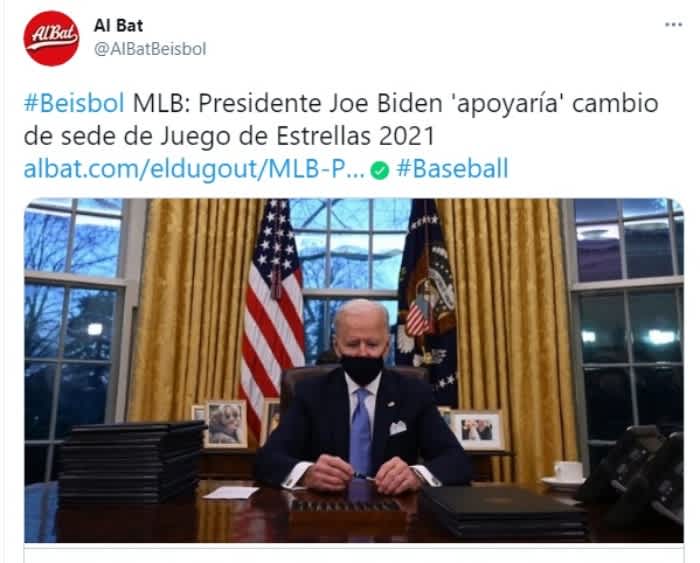Follow the albat.com/eldugout article link
The height and width of the screenshot is (563, 700).
pos(194,169)
